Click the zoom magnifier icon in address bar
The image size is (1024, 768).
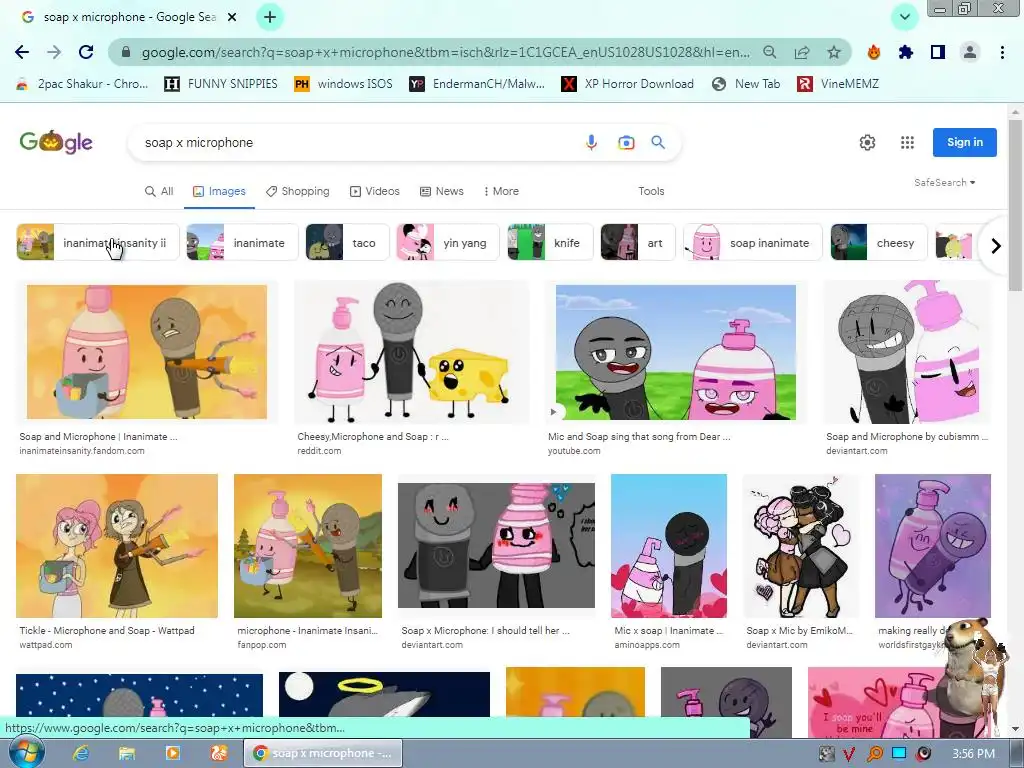770,52
